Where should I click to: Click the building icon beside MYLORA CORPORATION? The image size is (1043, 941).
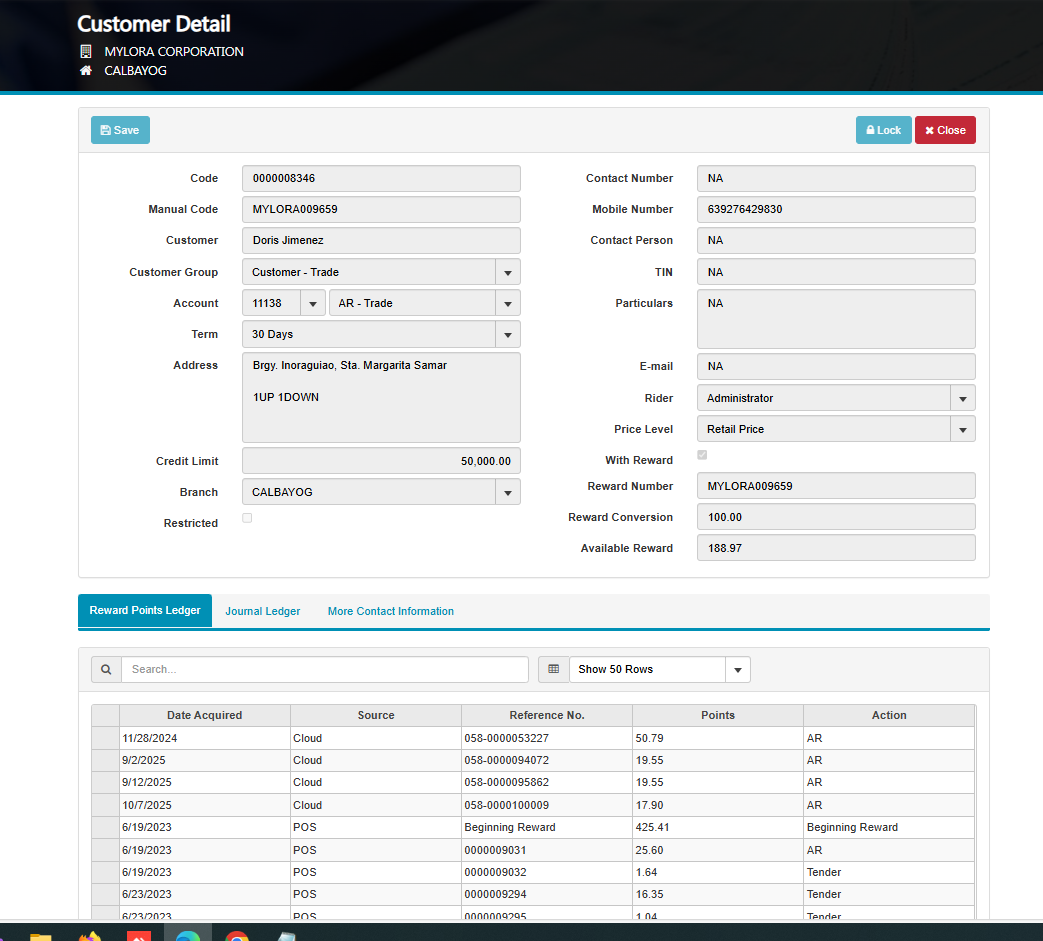click(x=86, y=51)
